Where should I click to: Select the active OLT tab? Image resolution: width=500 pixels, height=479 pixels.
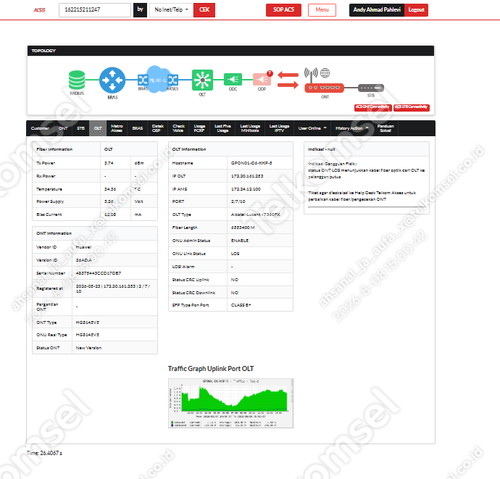pos(98,128)
